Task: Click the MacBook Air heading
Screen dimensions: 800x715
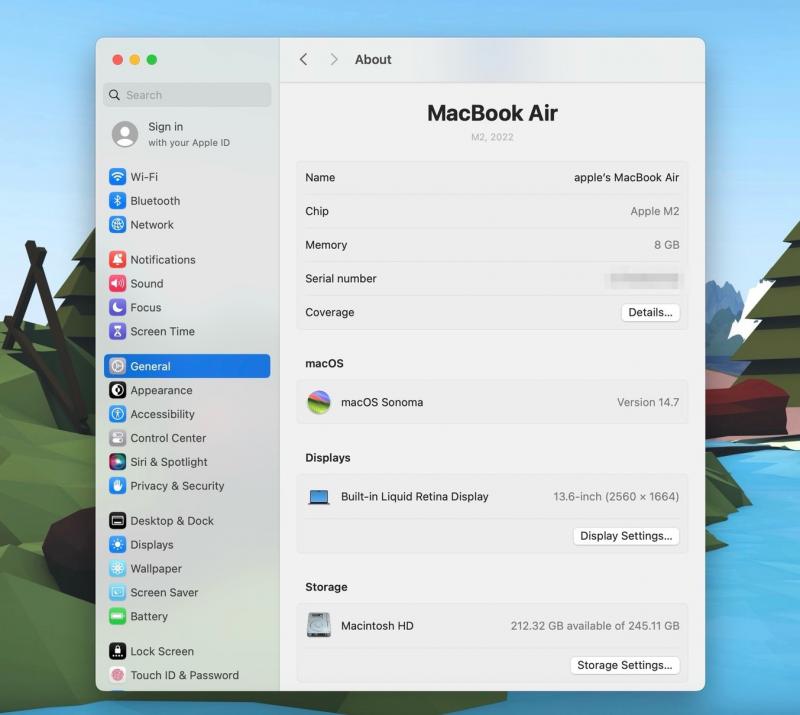Action: click(x=492, y=113)
